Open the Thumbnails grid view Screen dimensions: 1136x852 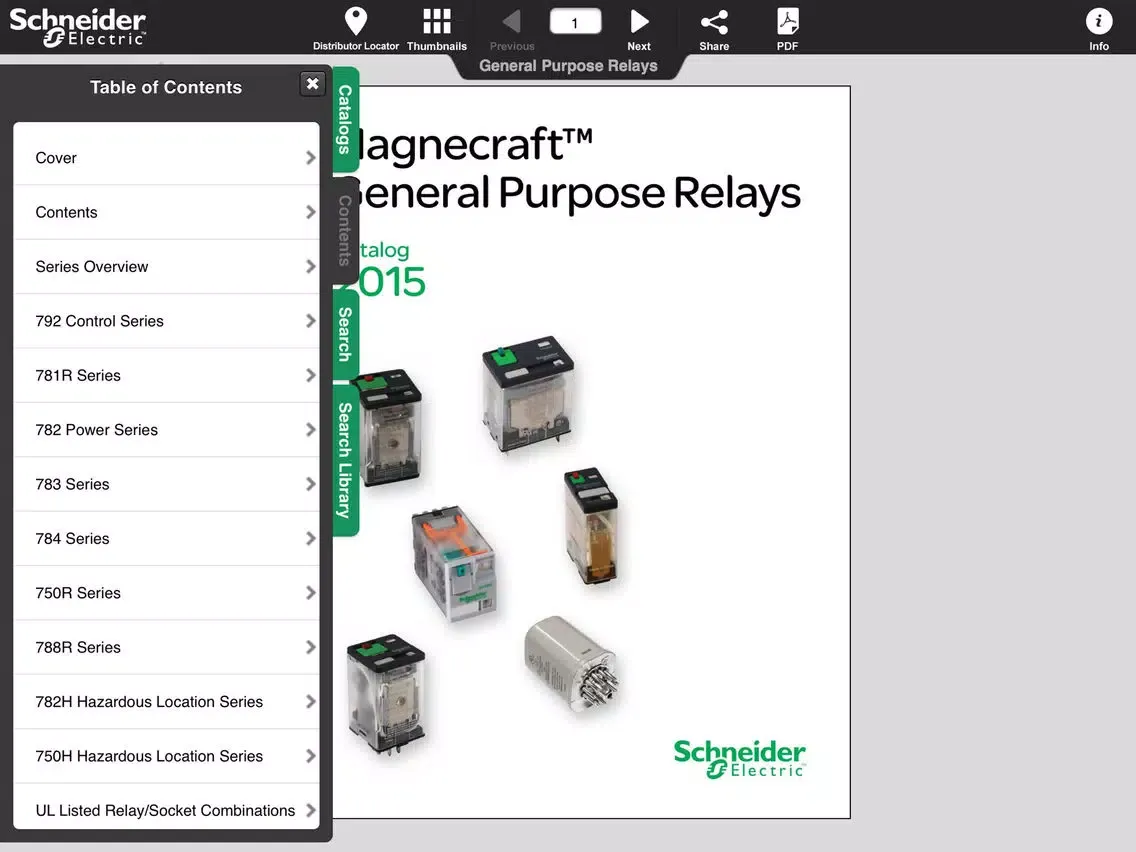tap(437, 22)
